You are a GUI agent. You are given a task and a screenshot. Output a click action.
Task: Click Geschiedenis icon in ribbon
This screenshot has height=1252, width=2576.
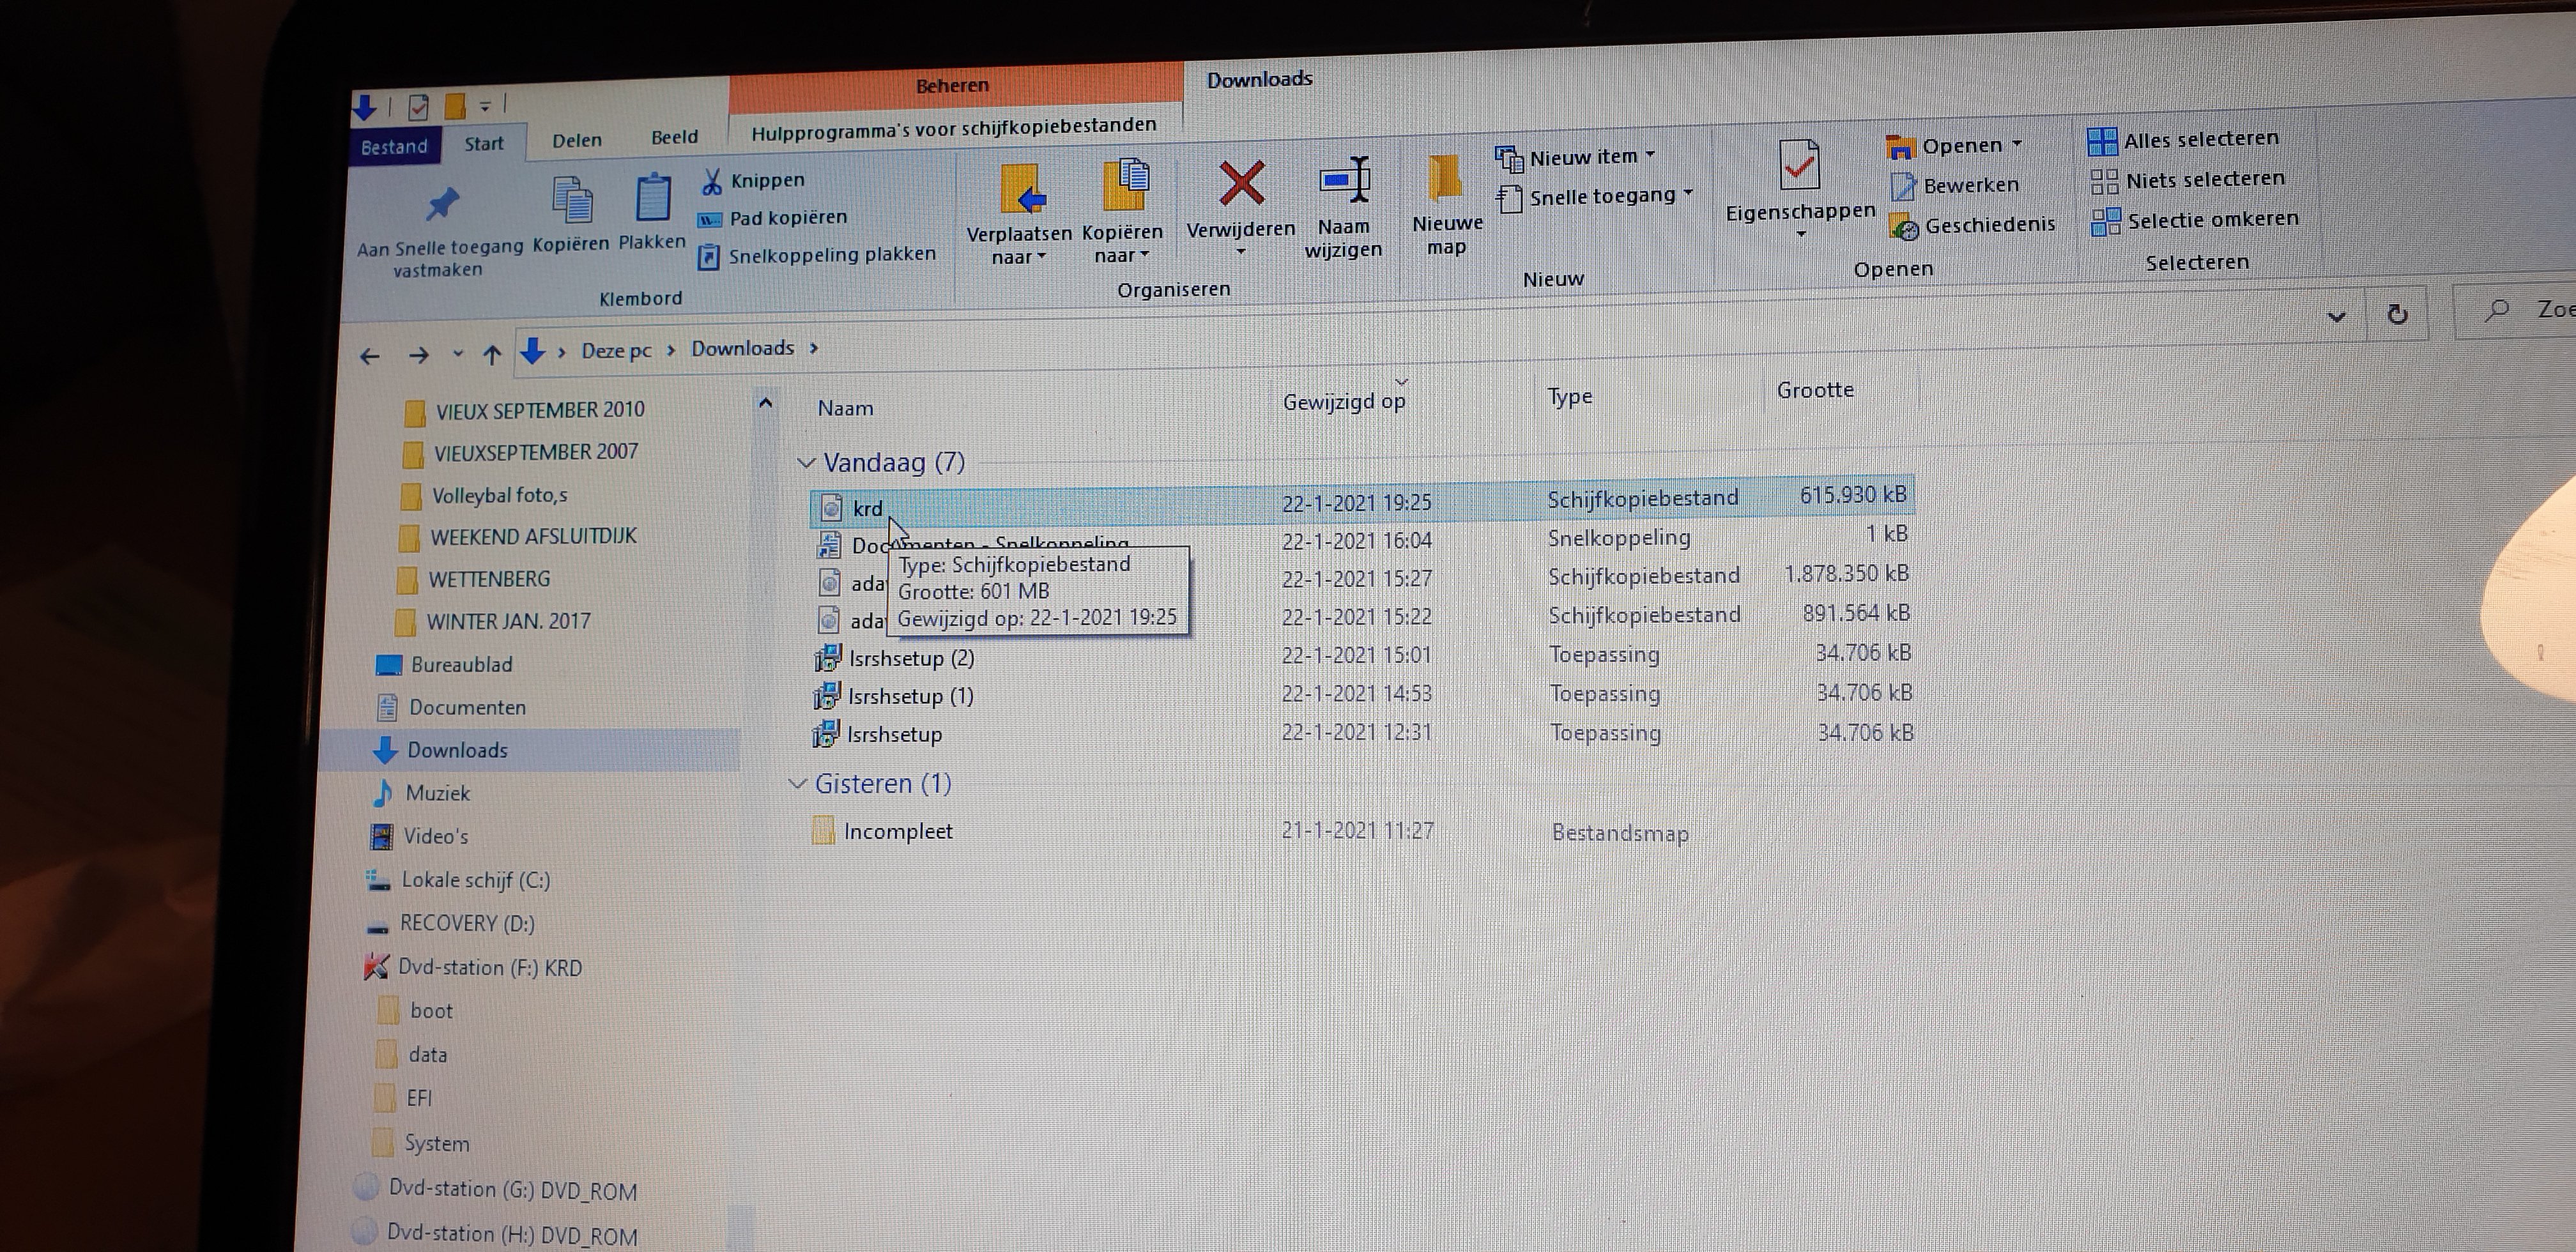point(1903,227)
